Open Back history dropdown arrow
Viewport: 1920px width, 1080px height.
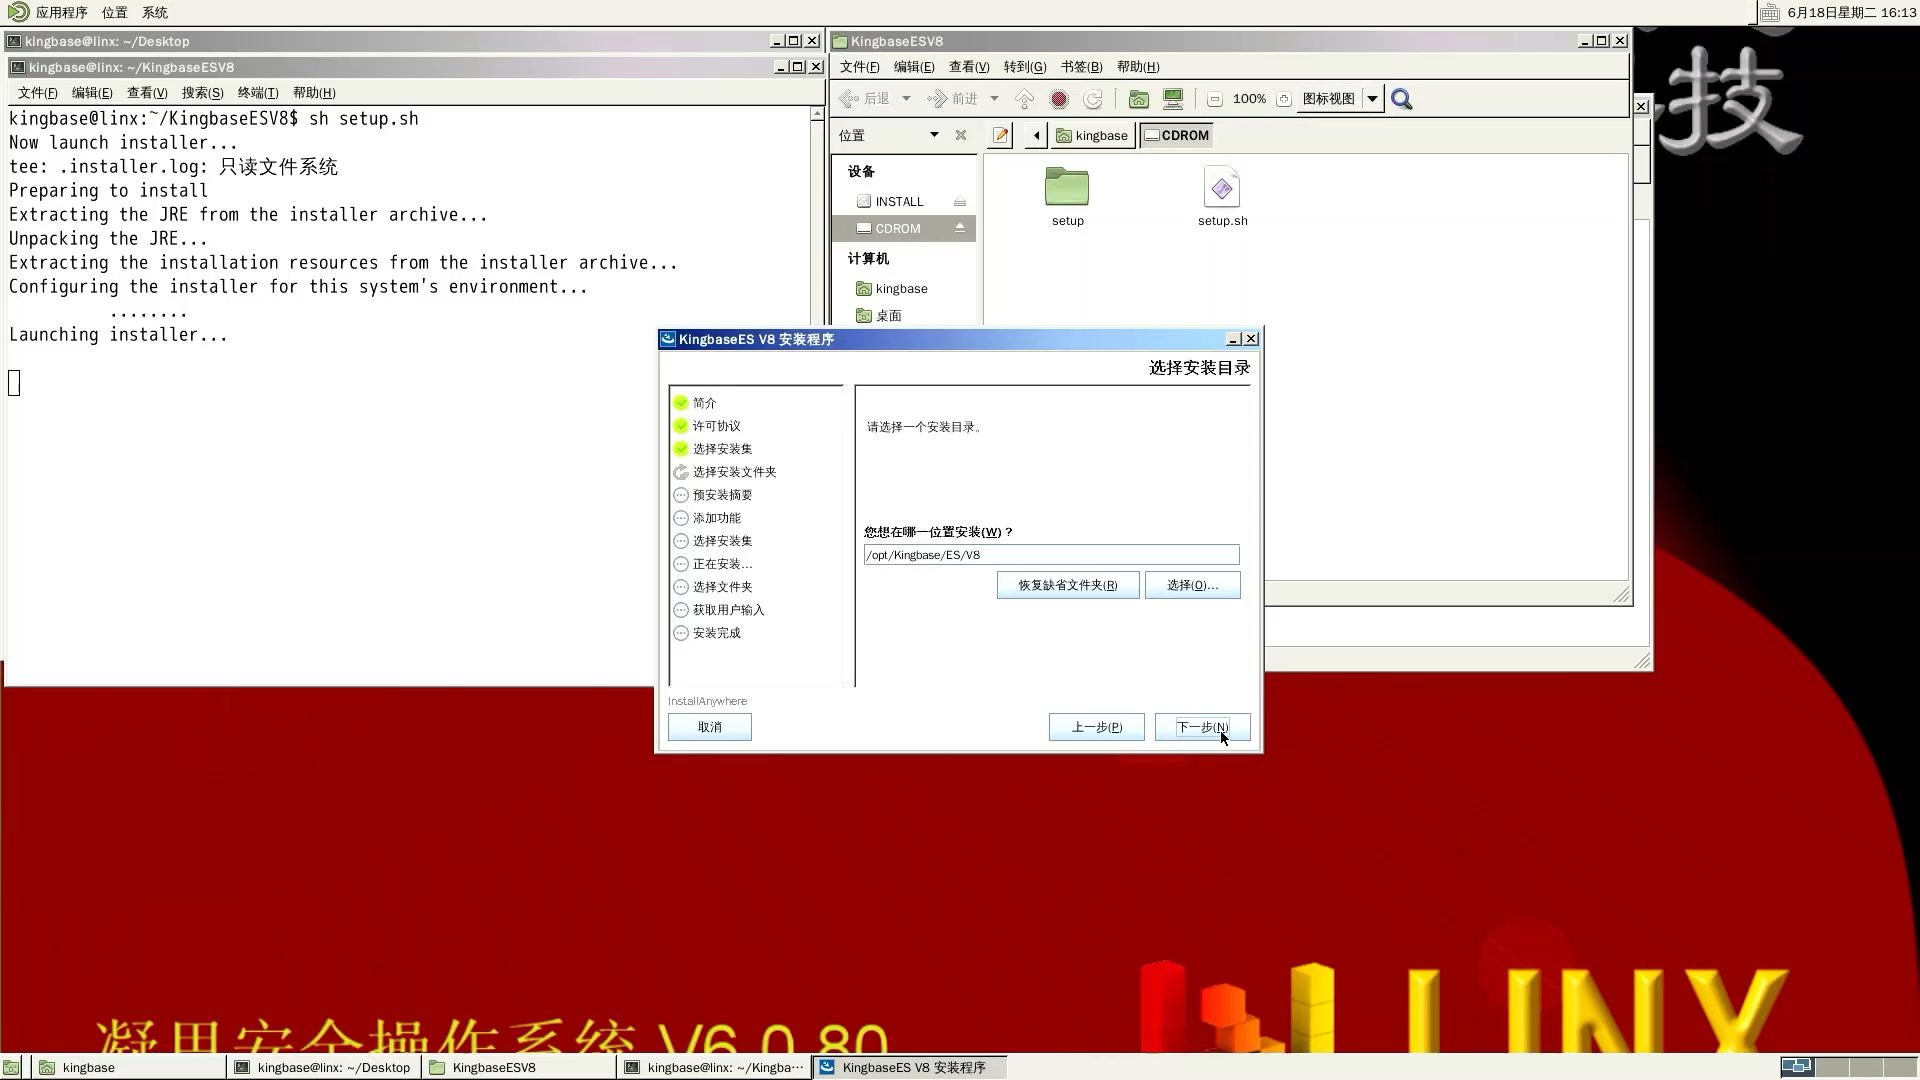906,99
